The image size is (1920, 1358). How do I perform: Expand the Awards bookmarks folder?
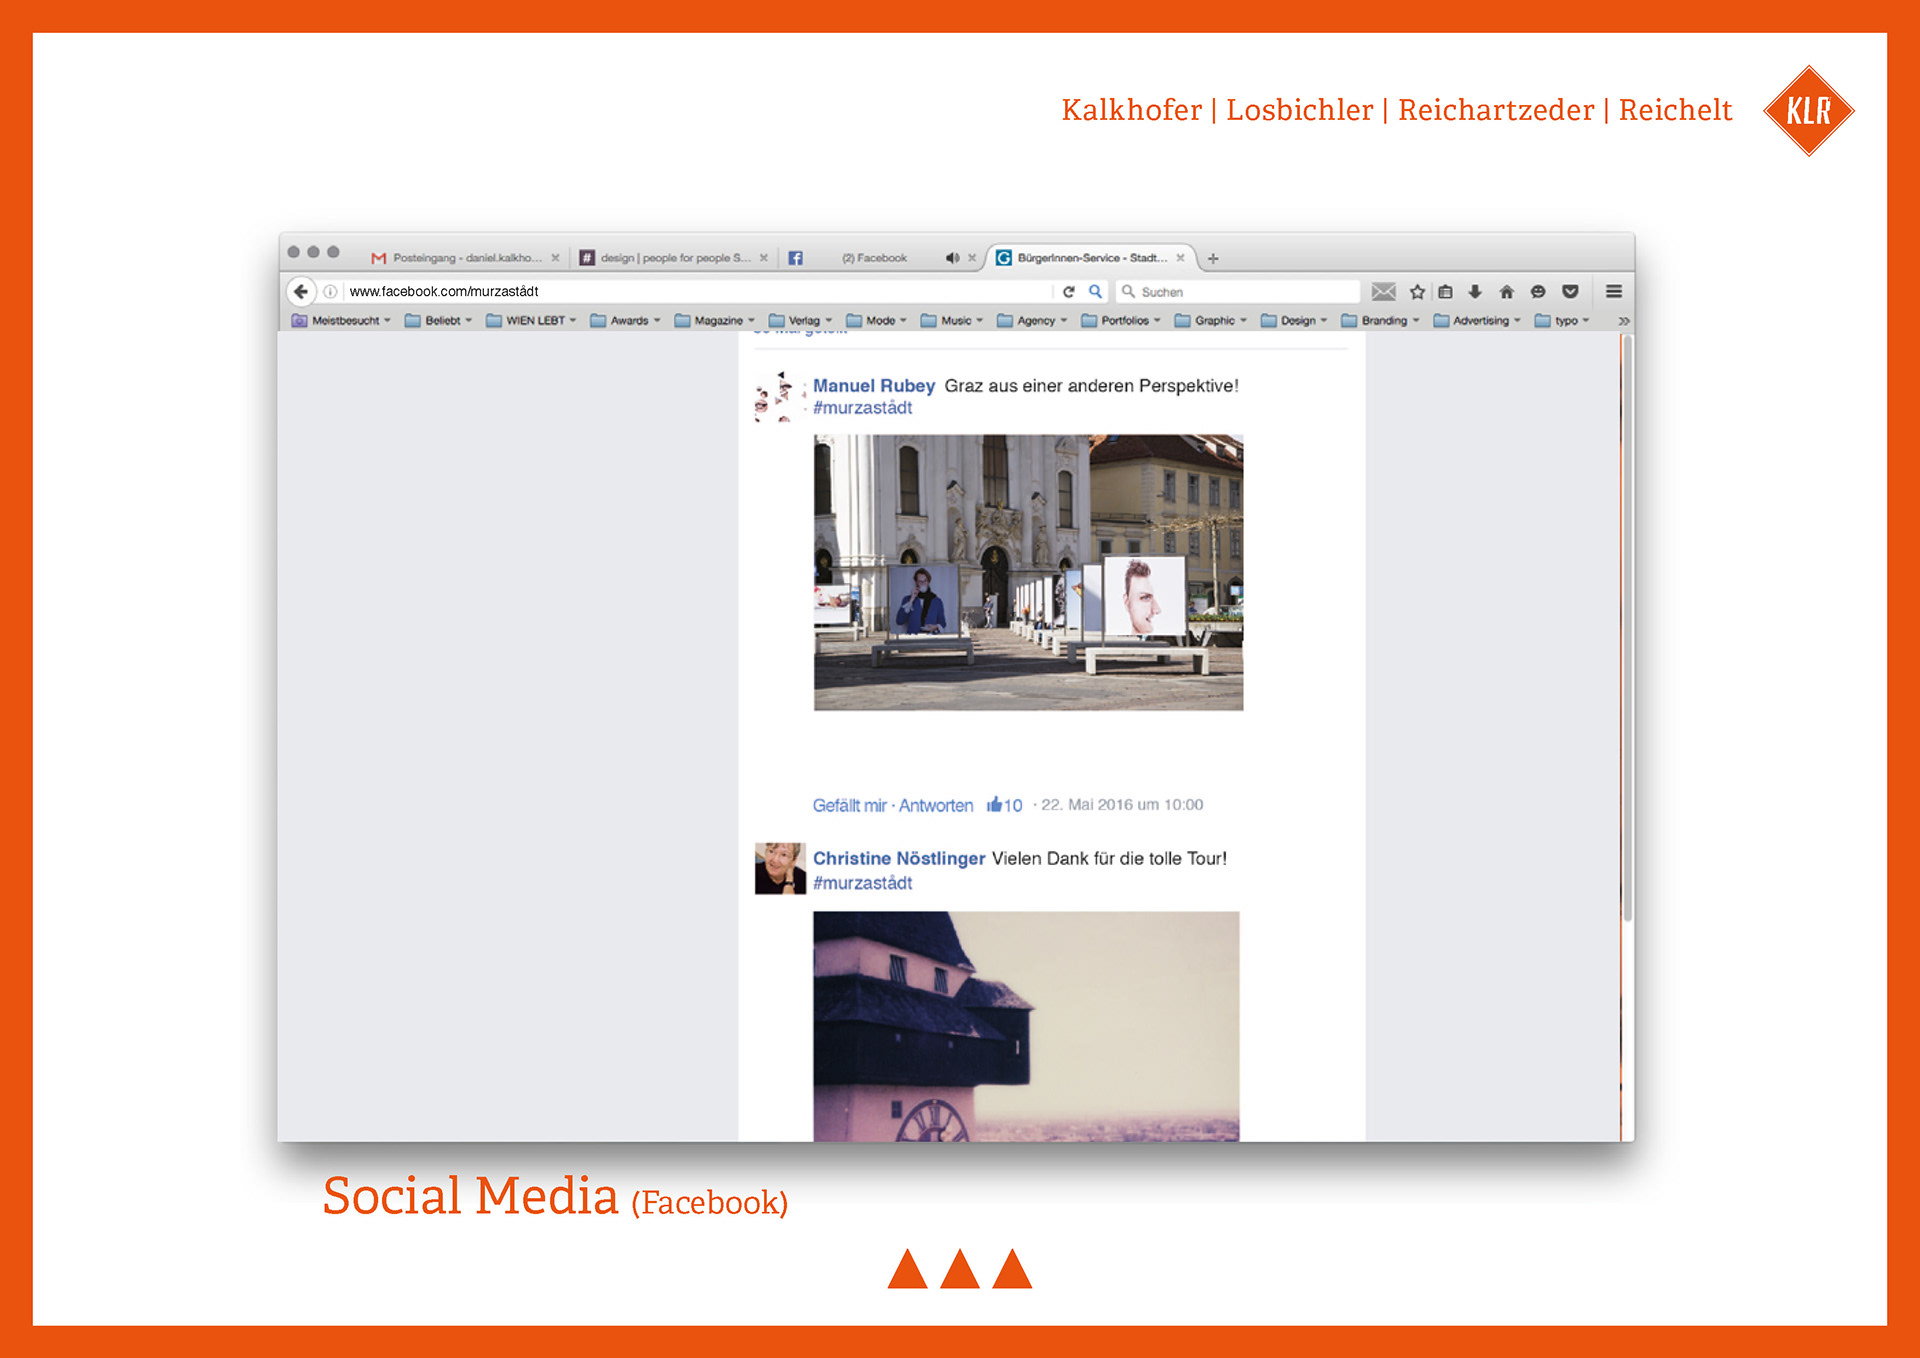pyautogui.click(x=625, y=321)
